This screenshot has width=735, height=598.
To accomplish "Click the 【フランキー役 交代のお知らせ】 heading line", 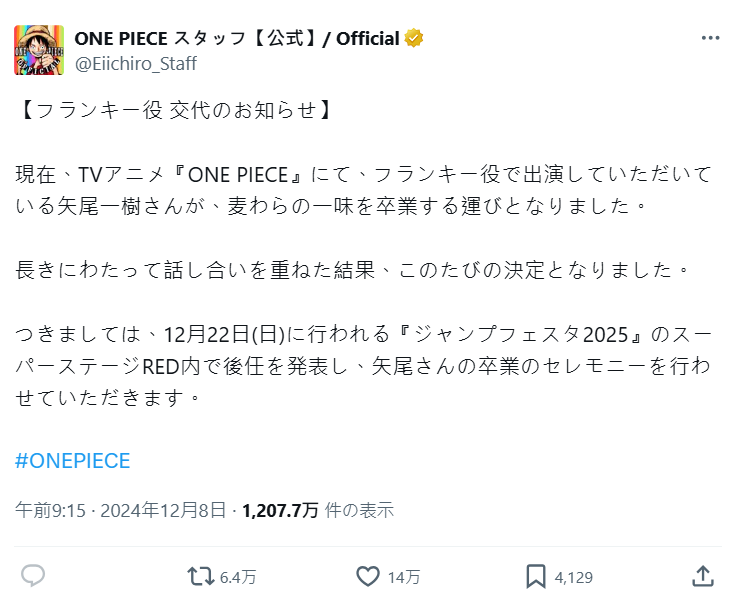I will tap(174, 110).
